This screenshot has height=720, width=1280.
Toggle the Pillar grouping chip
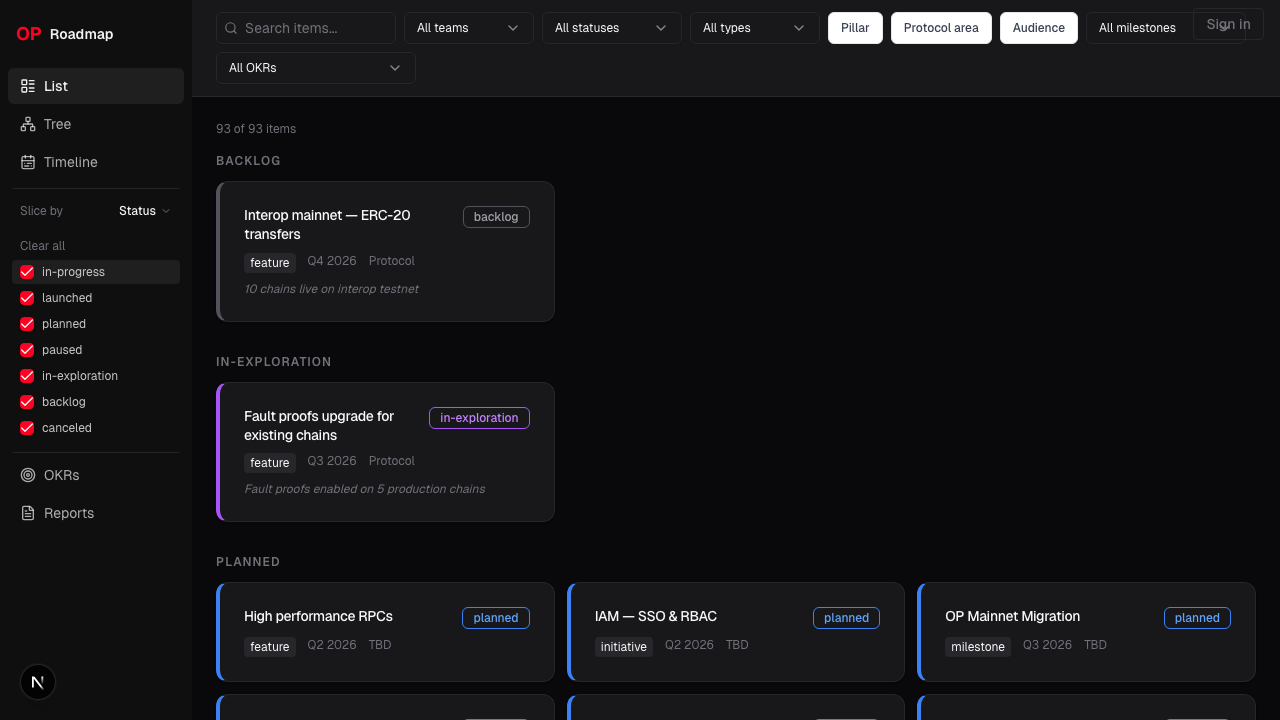(855, 28)
